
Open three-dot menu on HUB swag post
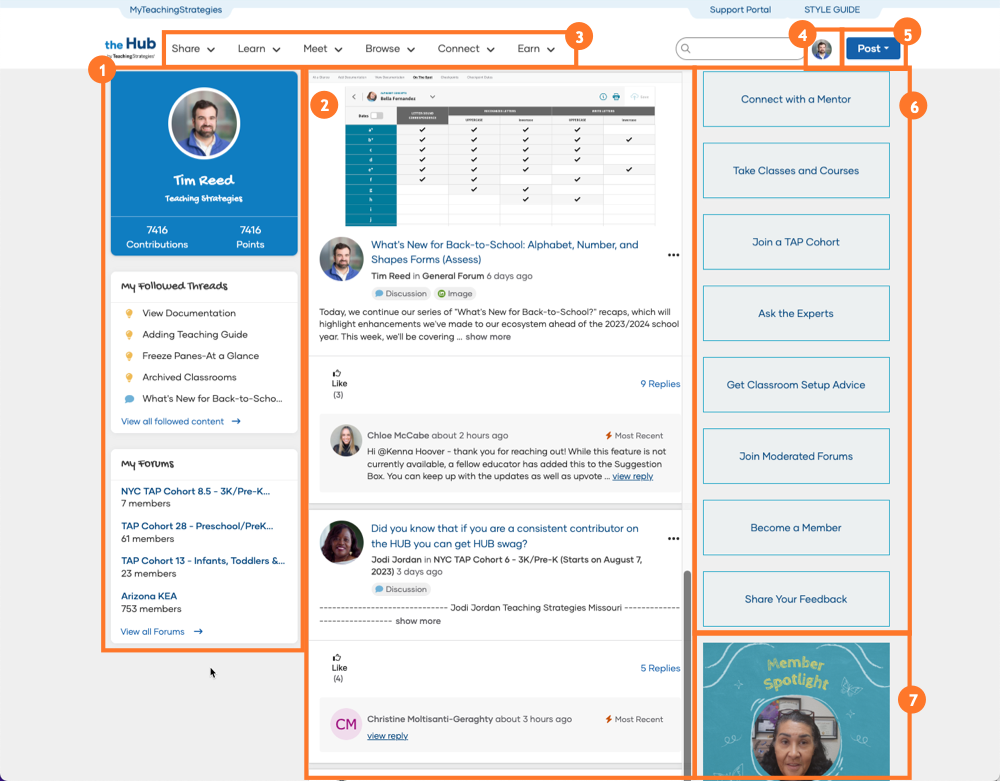click(673, 539)
